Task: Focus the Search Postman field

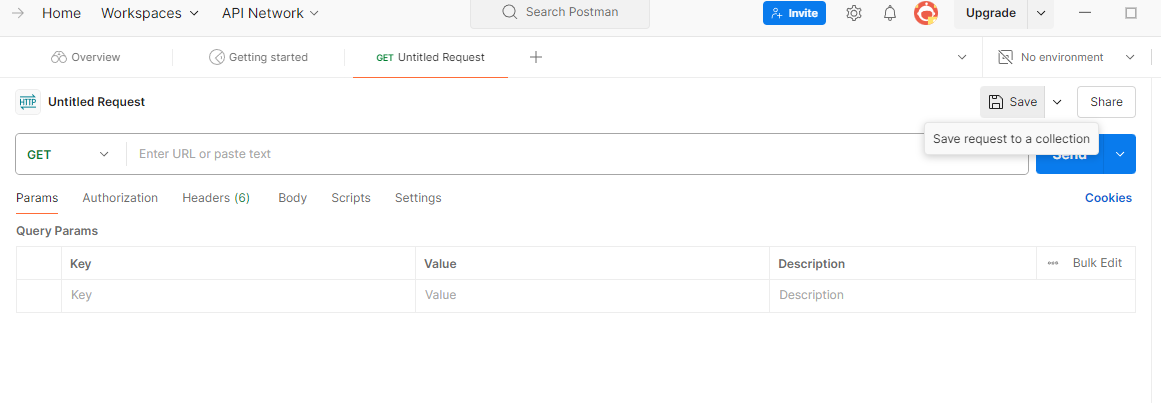Action: pos(560,13)
